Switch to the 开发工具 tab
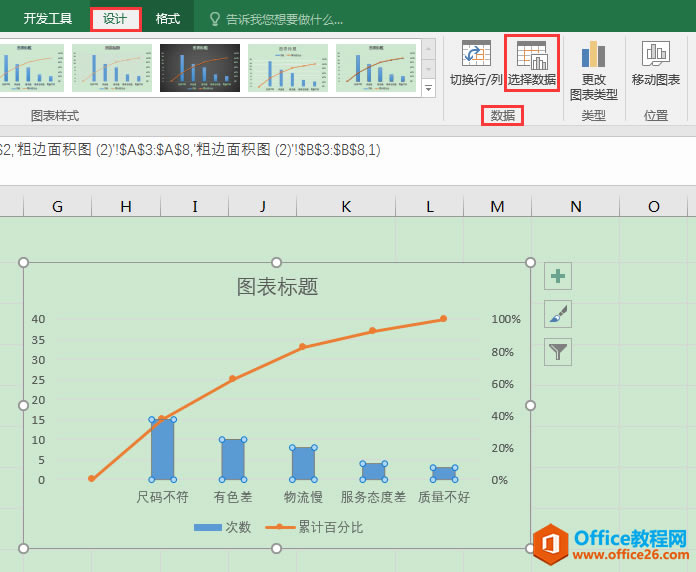696x572 pixels. [x=47, y=19]
